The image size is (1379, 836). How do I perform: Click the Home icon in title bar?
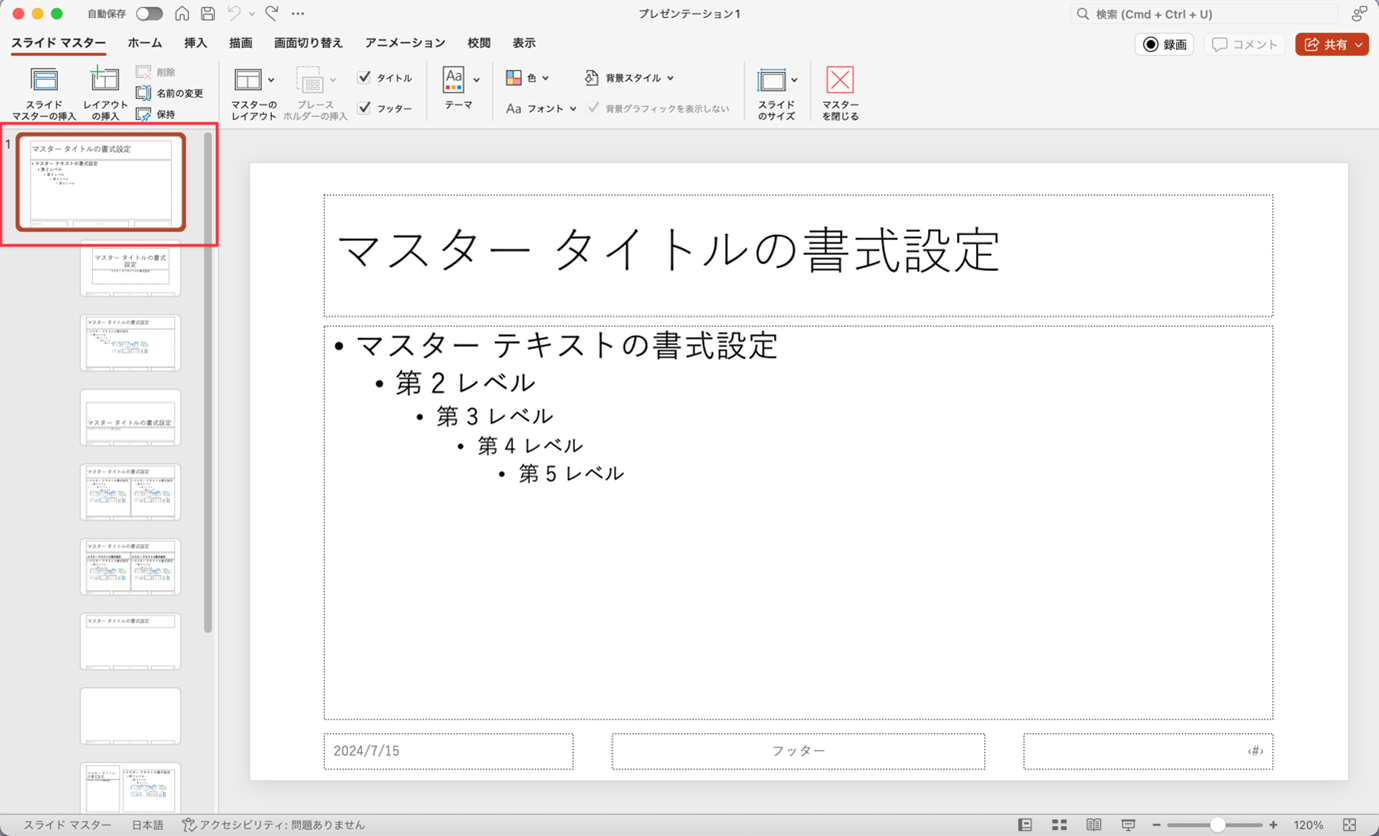(182, 14)
